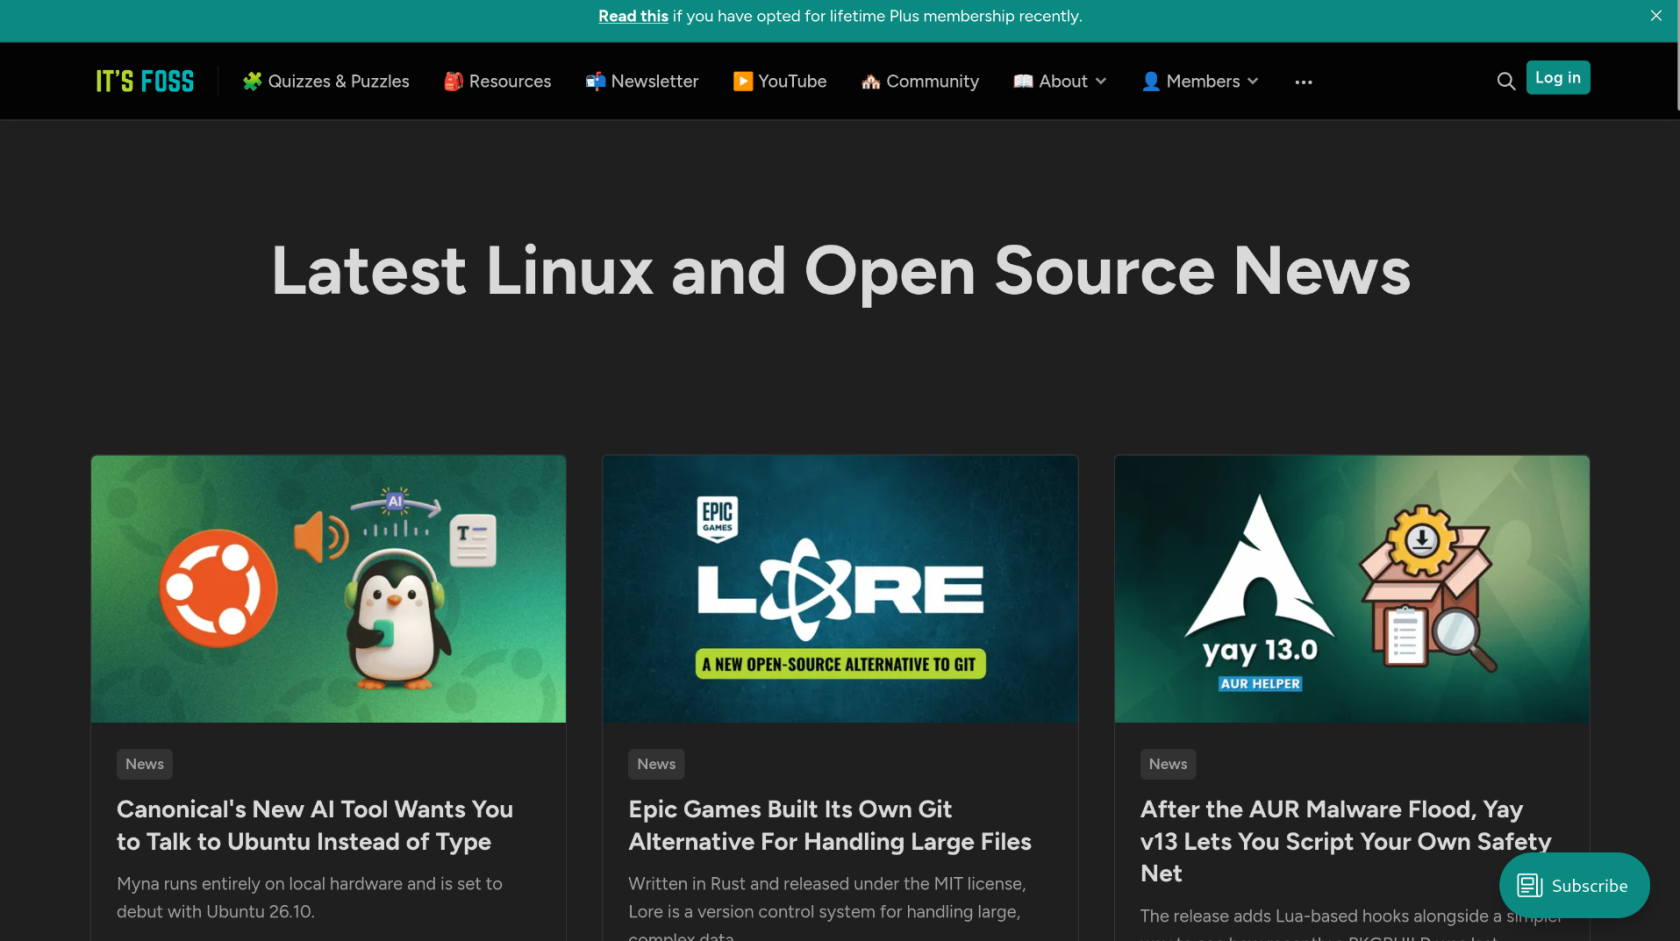Dismiss the top announcement banner
The height and width of the screenshot is (941, 1680).
(1656, 16)
